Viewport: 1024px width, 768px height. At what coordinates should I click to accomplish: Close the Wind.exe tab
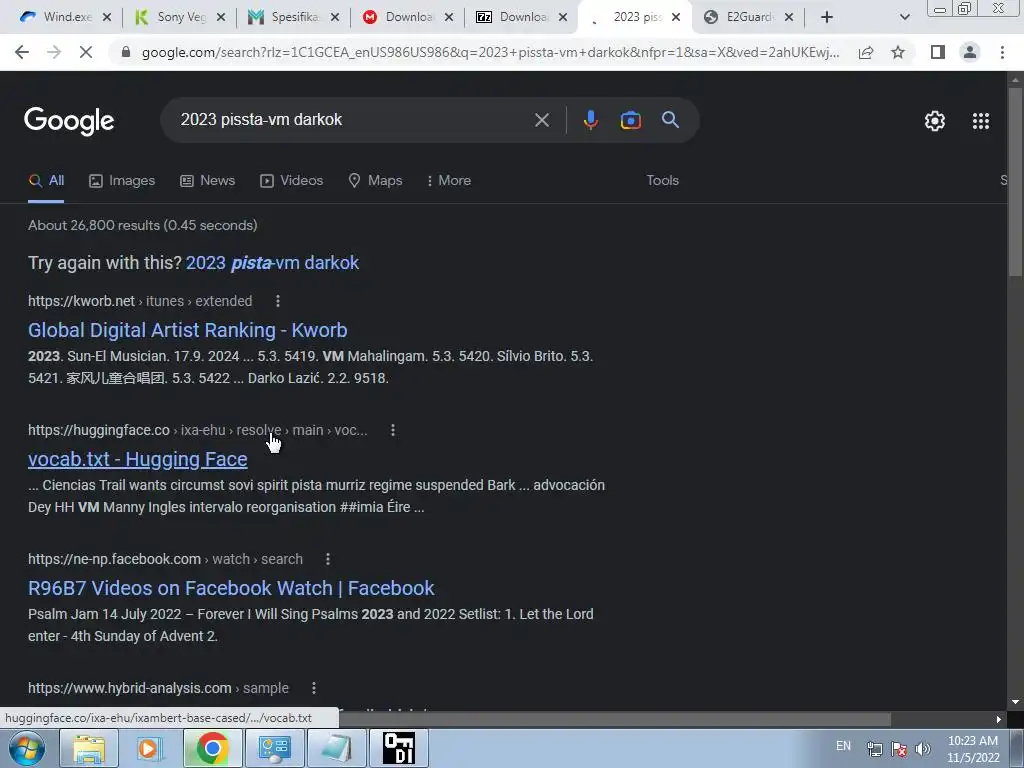click(107, 17)
